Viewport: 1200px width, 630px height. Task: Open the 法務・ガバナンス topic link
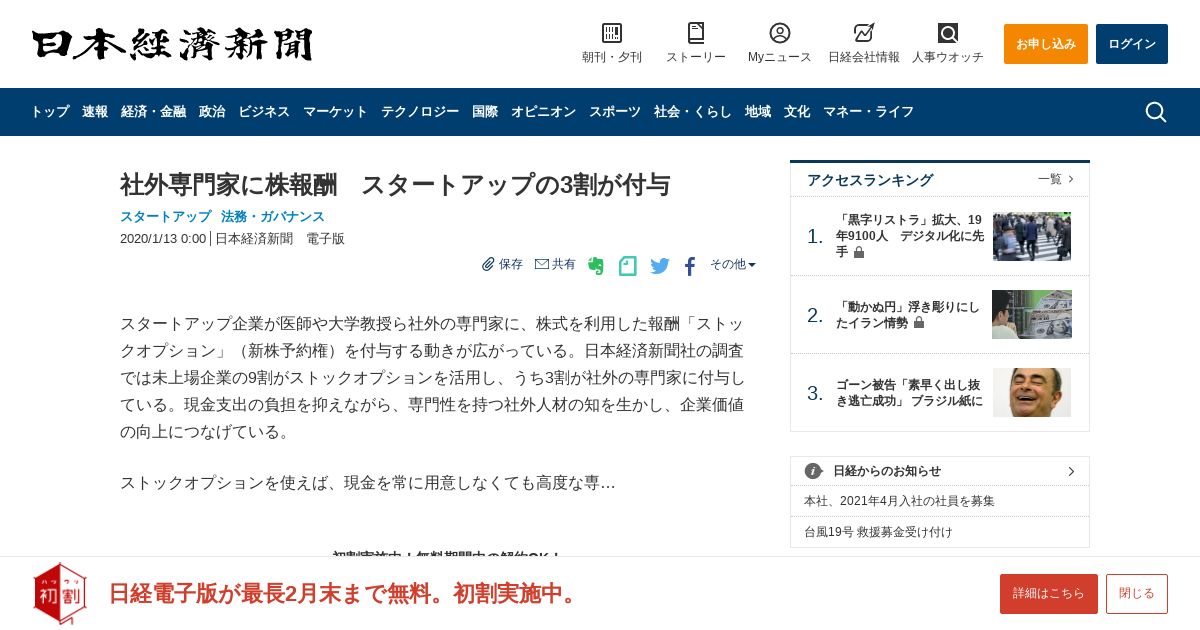point(273,216)
